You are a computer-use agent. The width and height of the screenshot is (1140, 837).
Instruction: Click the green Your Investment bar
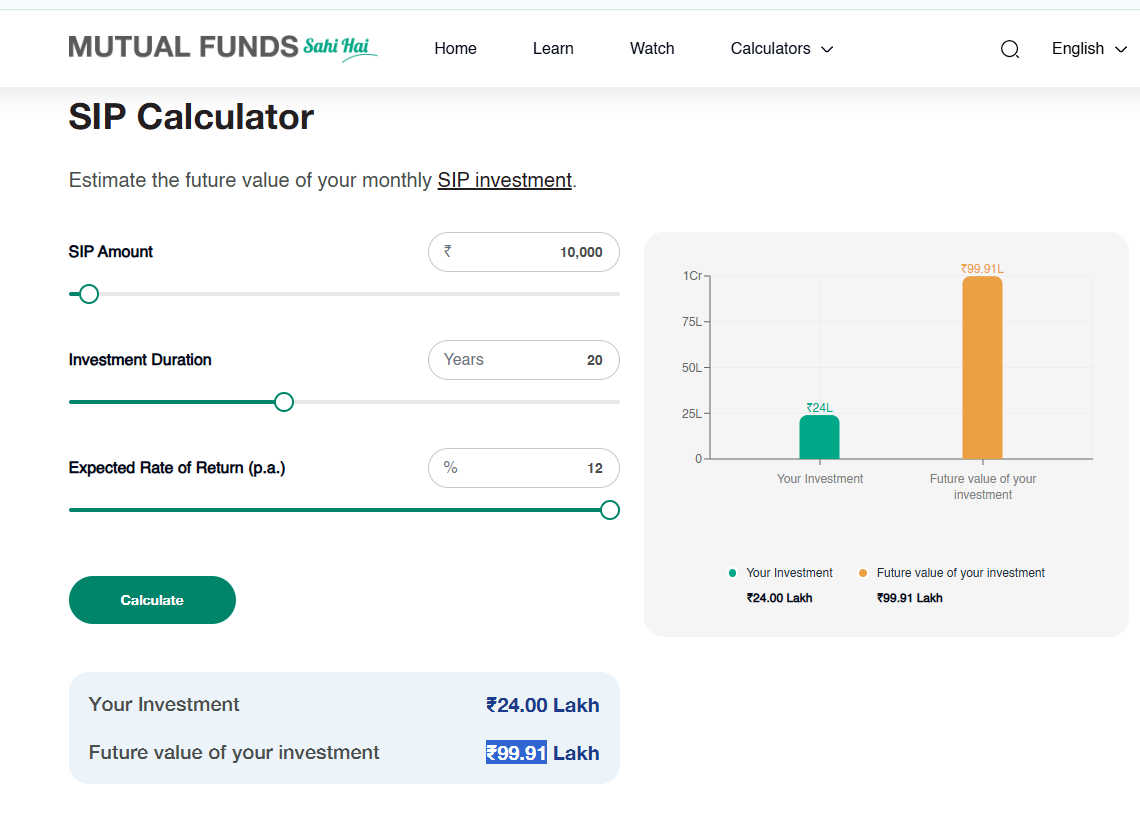(819, 438)
